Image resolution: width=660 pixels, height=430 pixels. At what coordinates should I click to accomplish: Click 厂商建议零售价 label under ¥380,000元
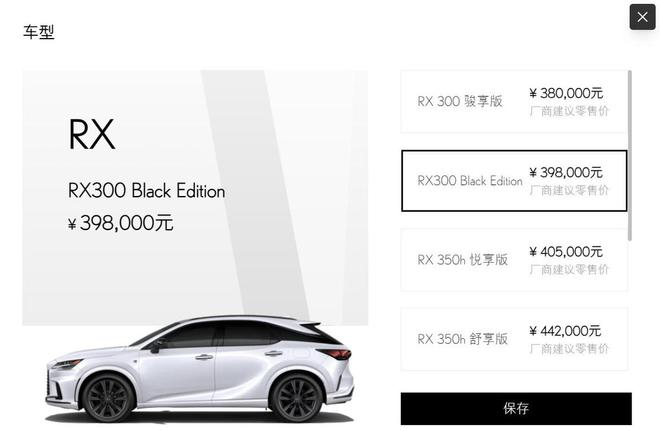coord(569,111)
